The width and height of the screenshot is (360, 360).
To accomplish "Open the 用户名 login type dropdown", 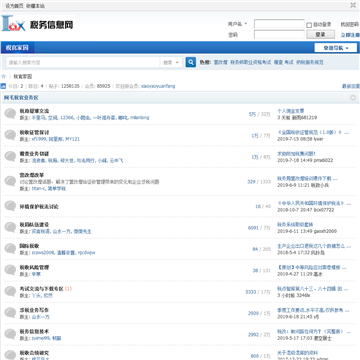I will pyautogui.click(x=238, y=24).
